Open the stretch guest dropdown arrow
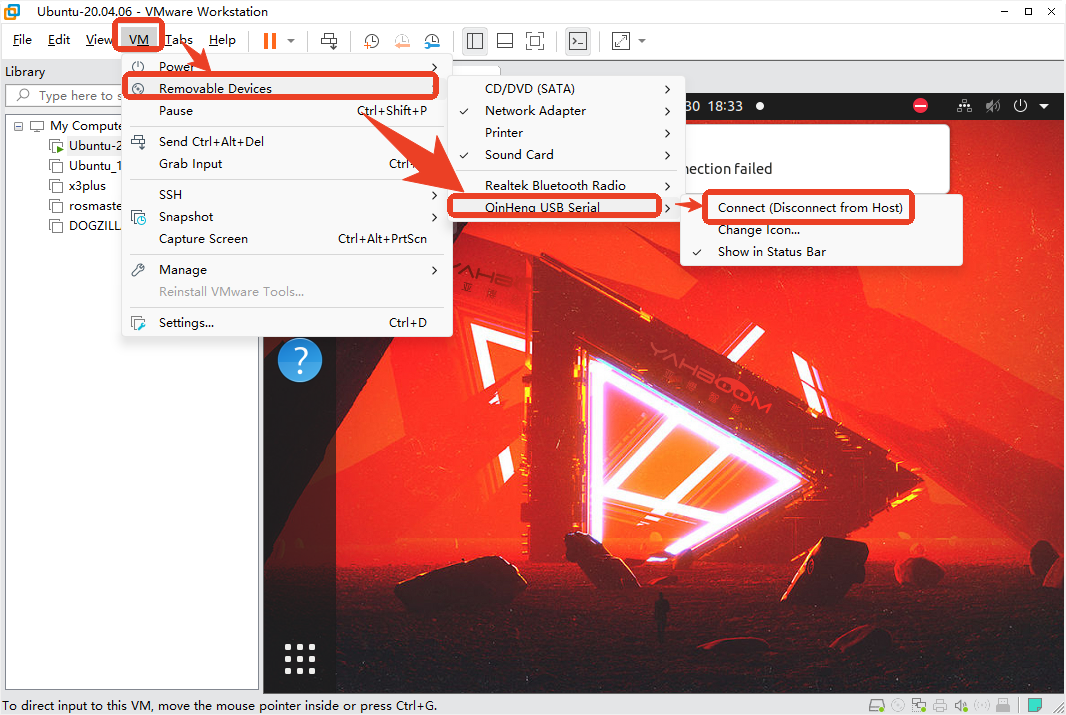The height and width of the screenshot is (715, 1066). pos(642,41)
